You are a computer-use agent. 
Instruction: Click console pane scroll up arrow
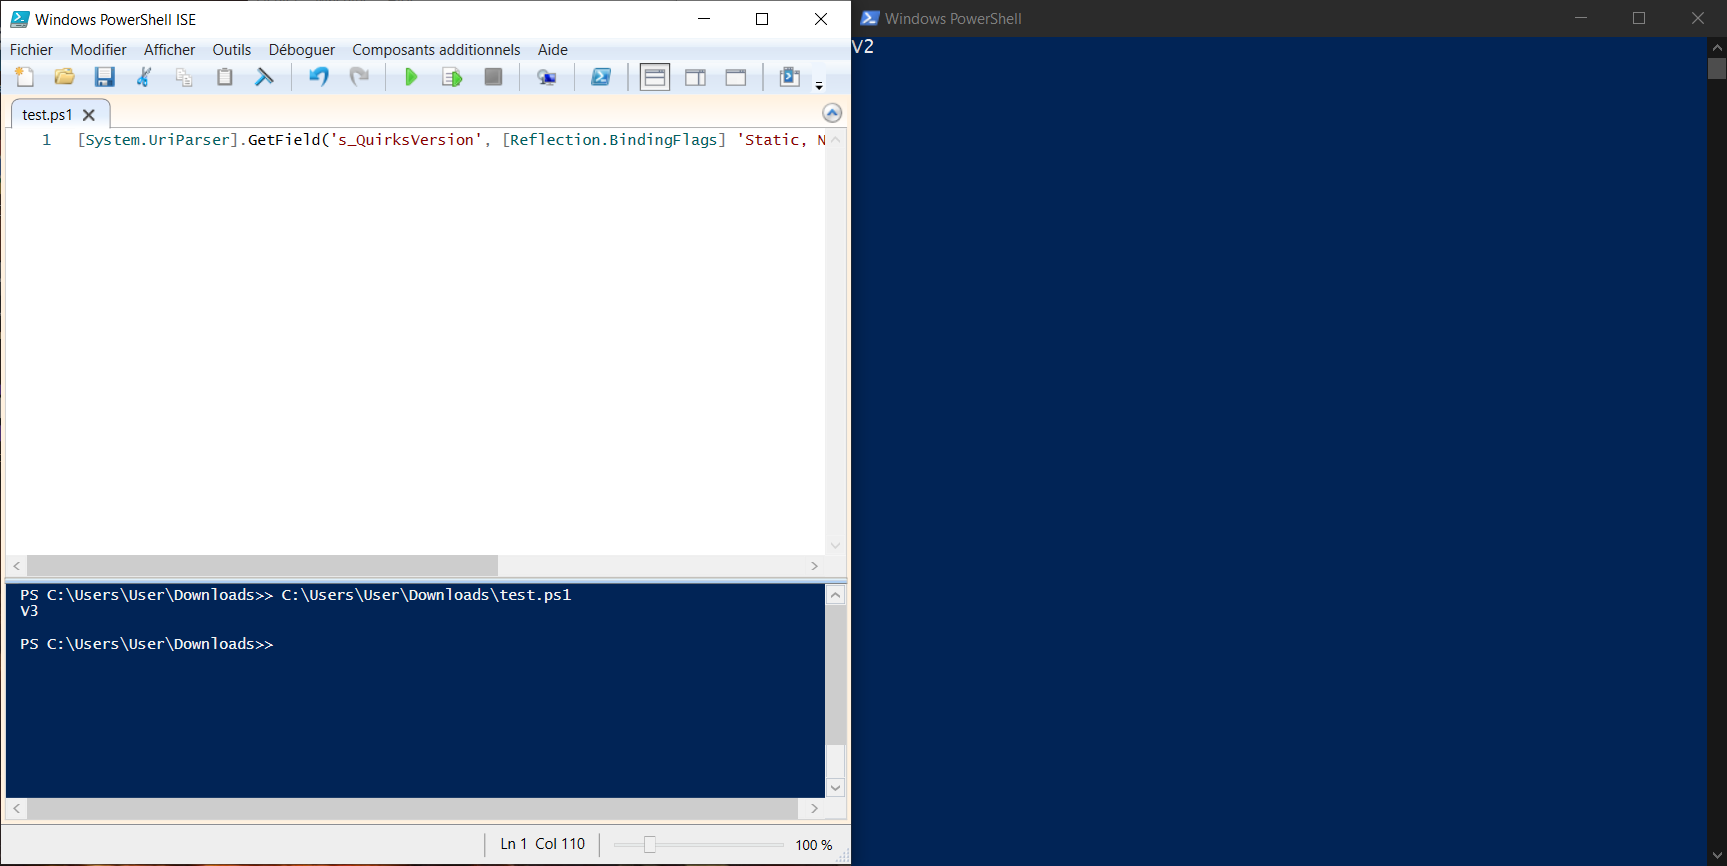836,595
